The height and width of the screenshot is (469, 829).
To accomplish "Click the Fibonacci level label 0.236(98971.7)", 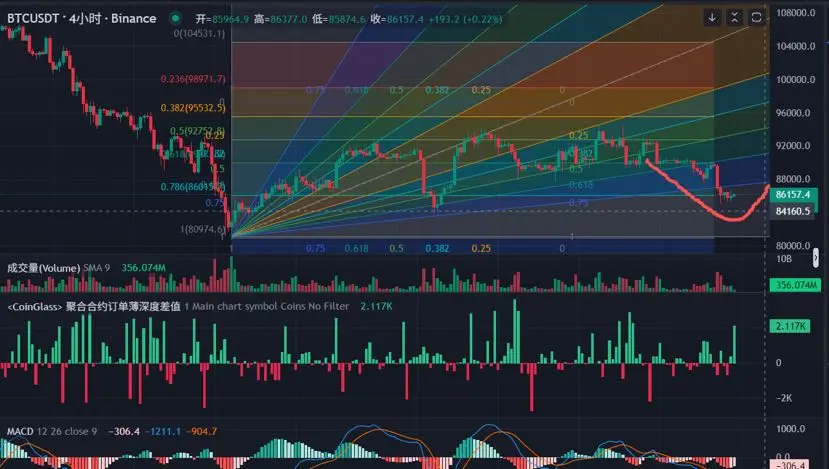I will pyautogui.click(x=193, y=79).
